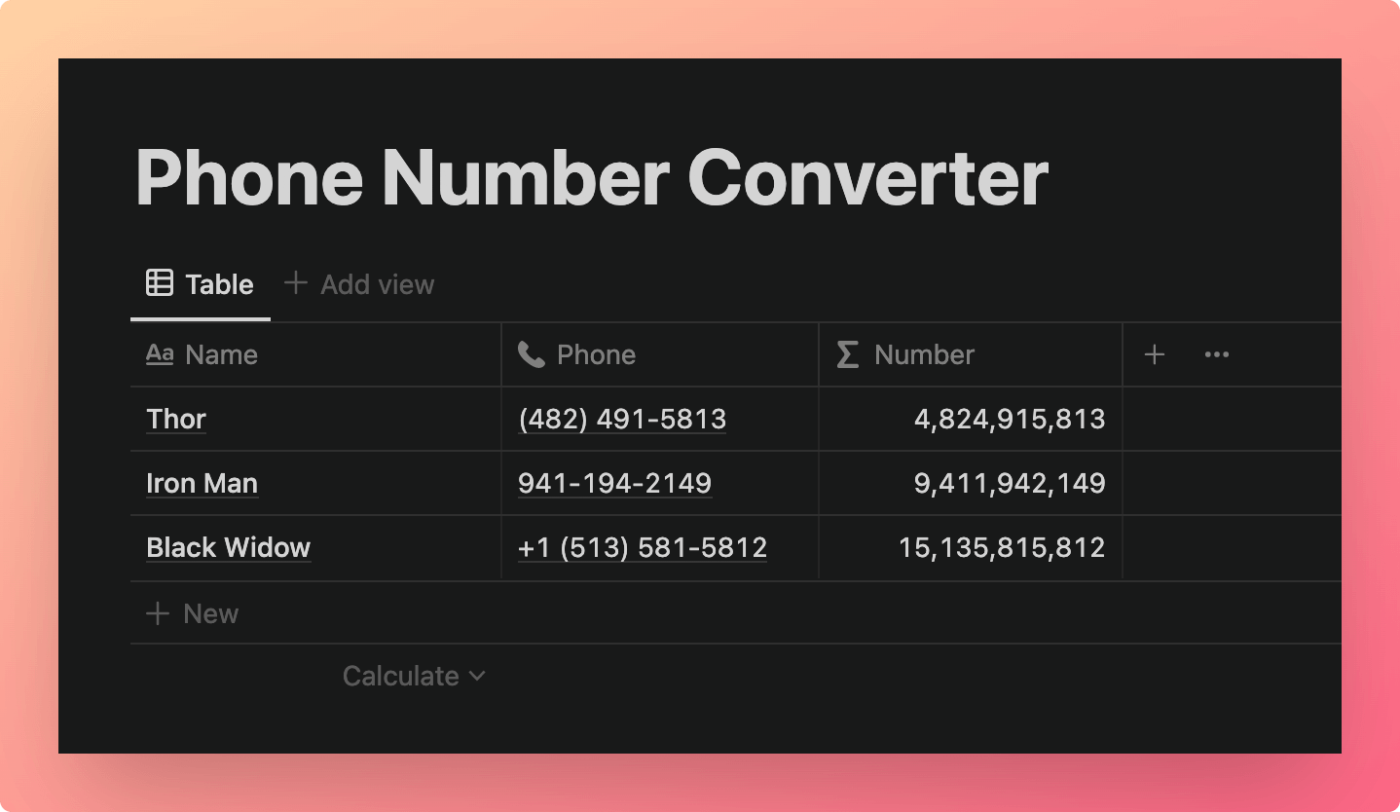
Task: Click the phone icon in the Phone header
Action: tap(531, 354)
